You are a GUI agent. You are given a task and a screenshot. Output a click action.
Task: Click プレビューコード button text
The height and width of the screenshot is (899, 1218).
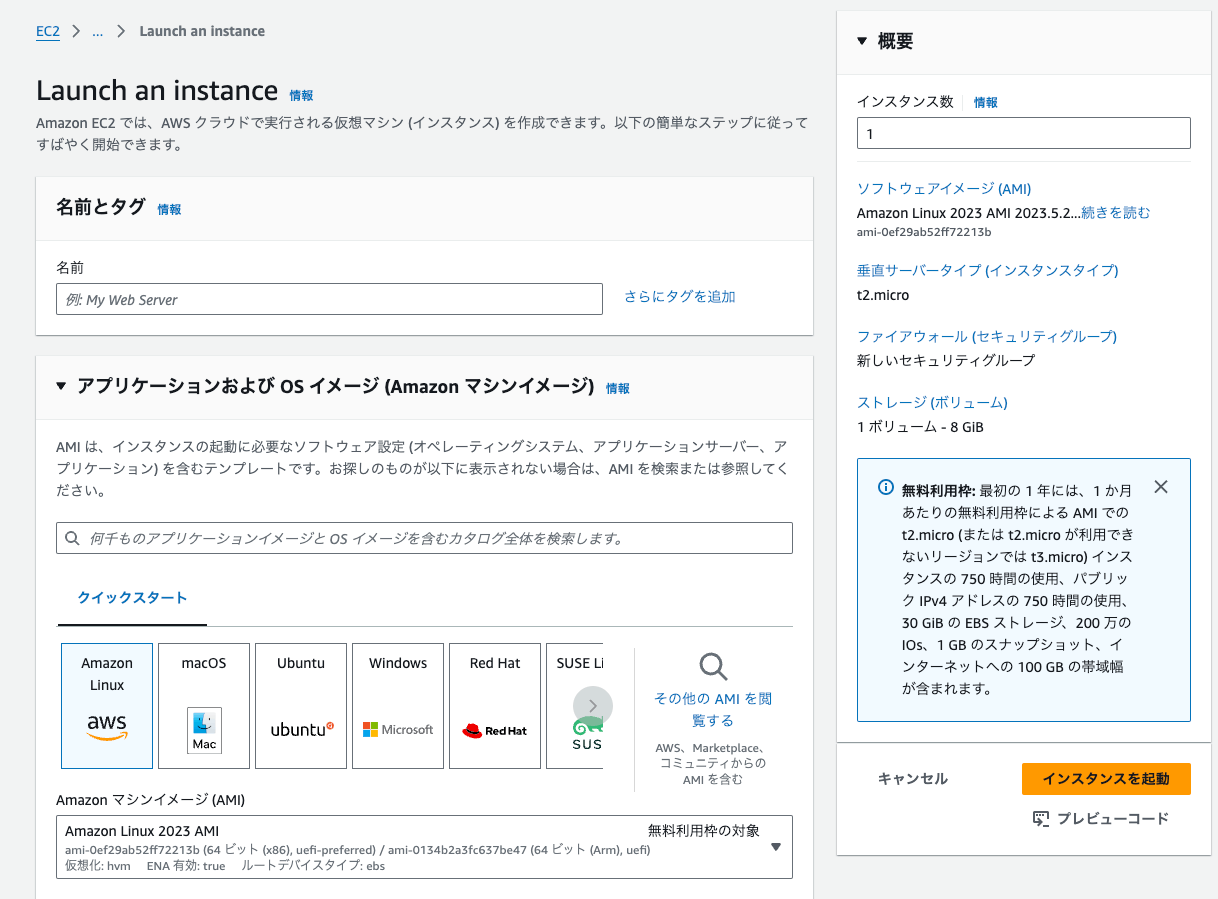click(1113, 819)
